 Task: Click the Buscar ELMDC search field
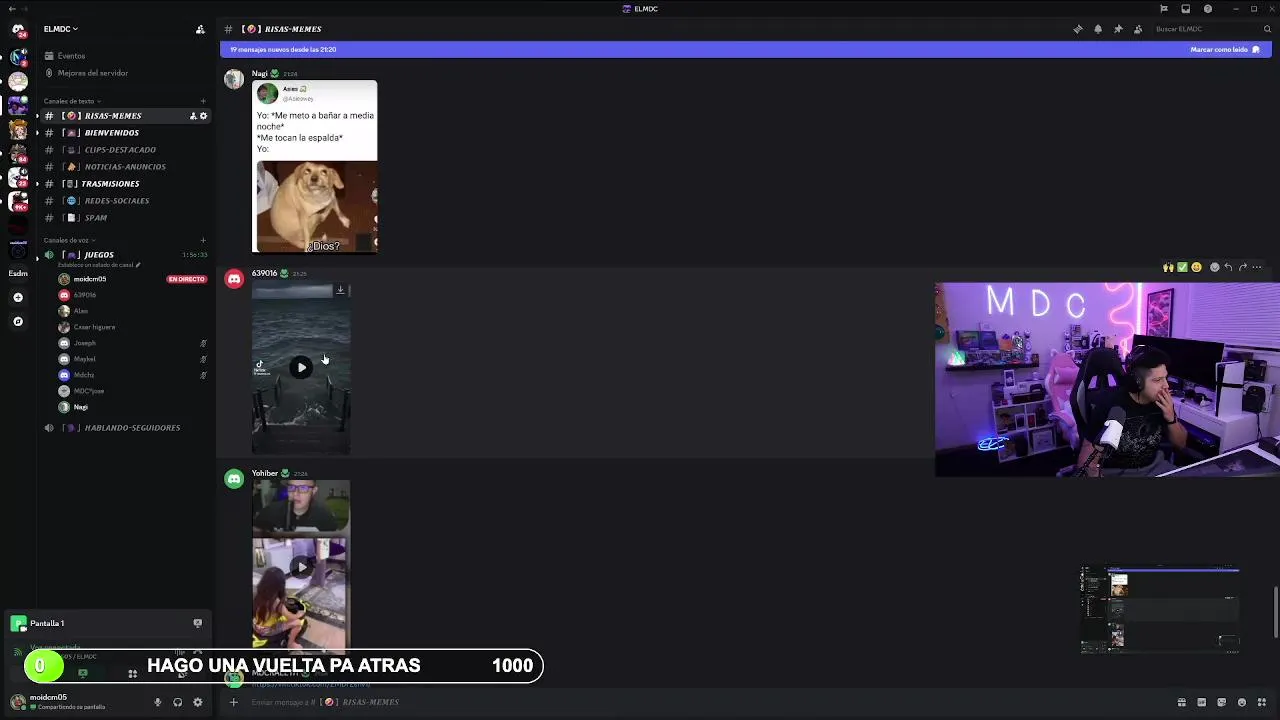tap(1212, 29)
